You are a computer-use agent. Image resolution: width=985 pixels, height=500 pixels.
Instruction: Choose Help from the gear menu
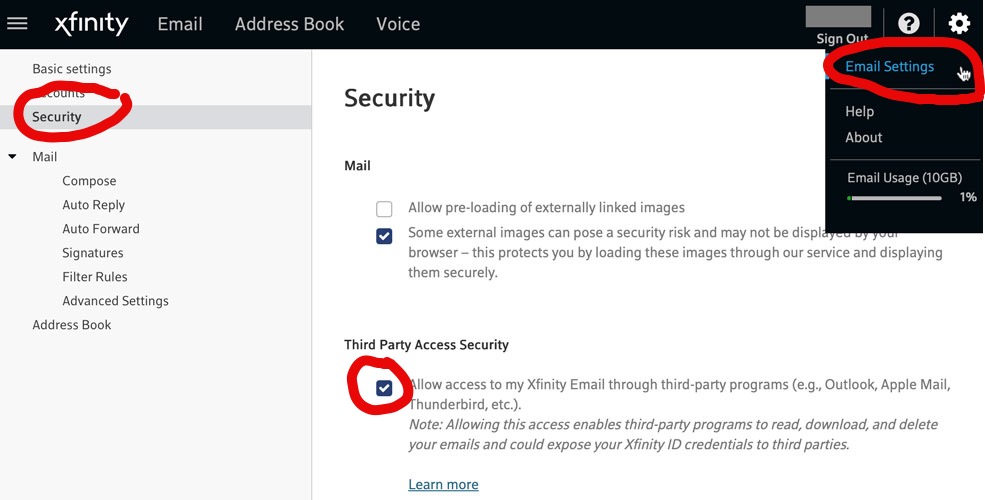click(x=859, y=111)
